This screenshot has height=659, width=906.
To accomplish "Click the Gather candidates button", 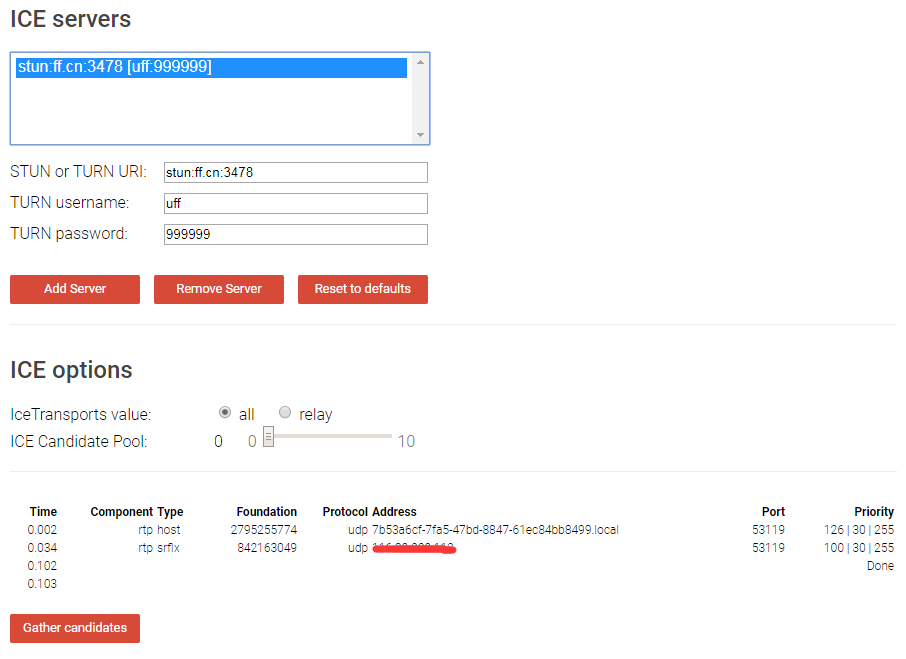I will (x=74, y=628).
